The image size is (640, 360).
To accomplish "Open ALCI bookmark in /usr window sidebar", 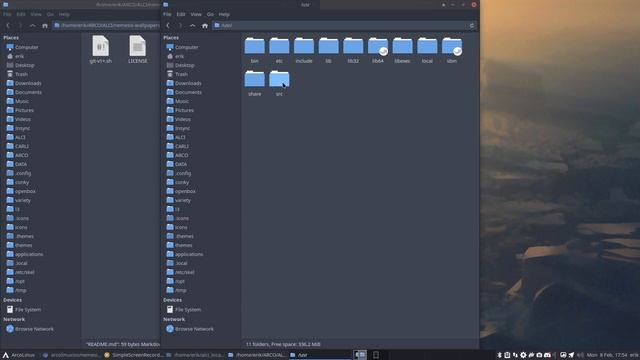I will tap(176, 137).
